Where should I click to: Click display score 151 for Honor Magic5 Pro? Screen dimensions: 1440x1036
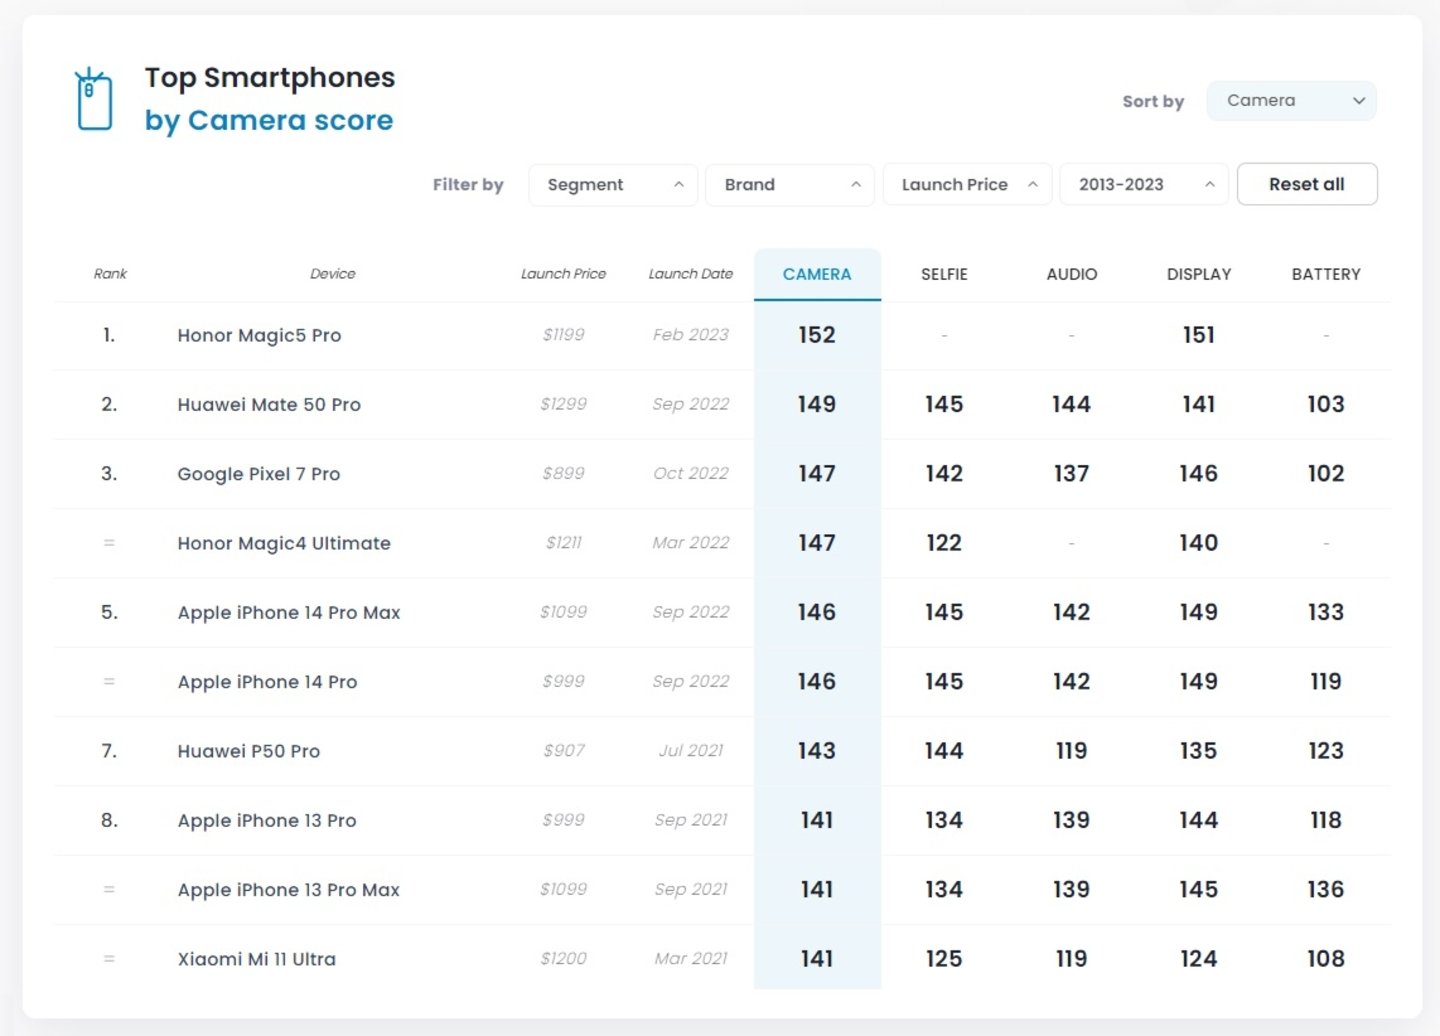[x=1199, y=335]
